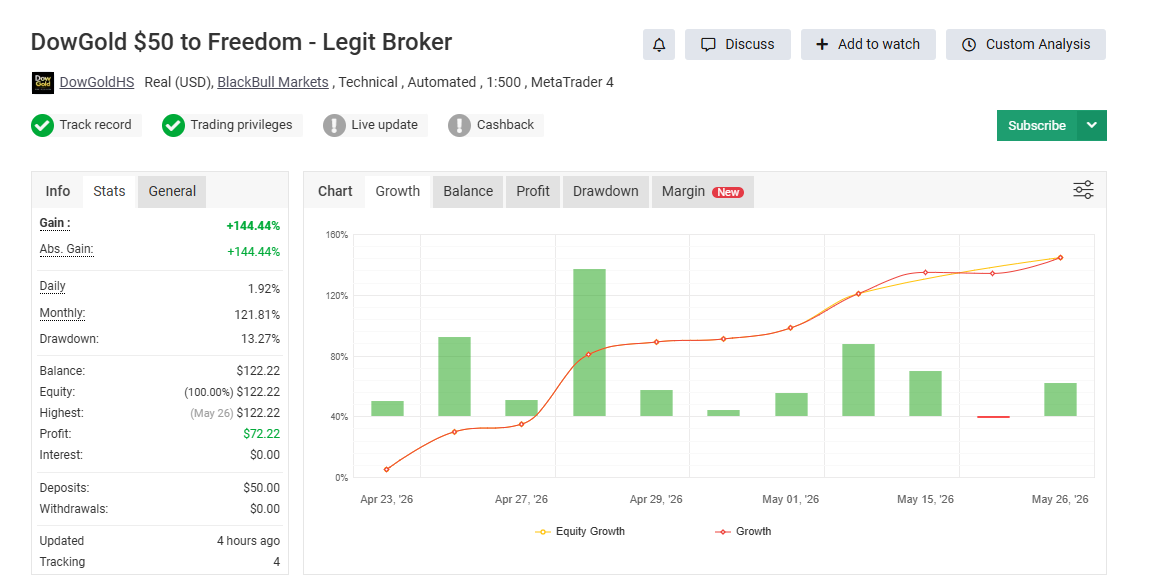1170x581 pixels.
Task: Click the Live update warning icon
Action: tap(334, 125)
